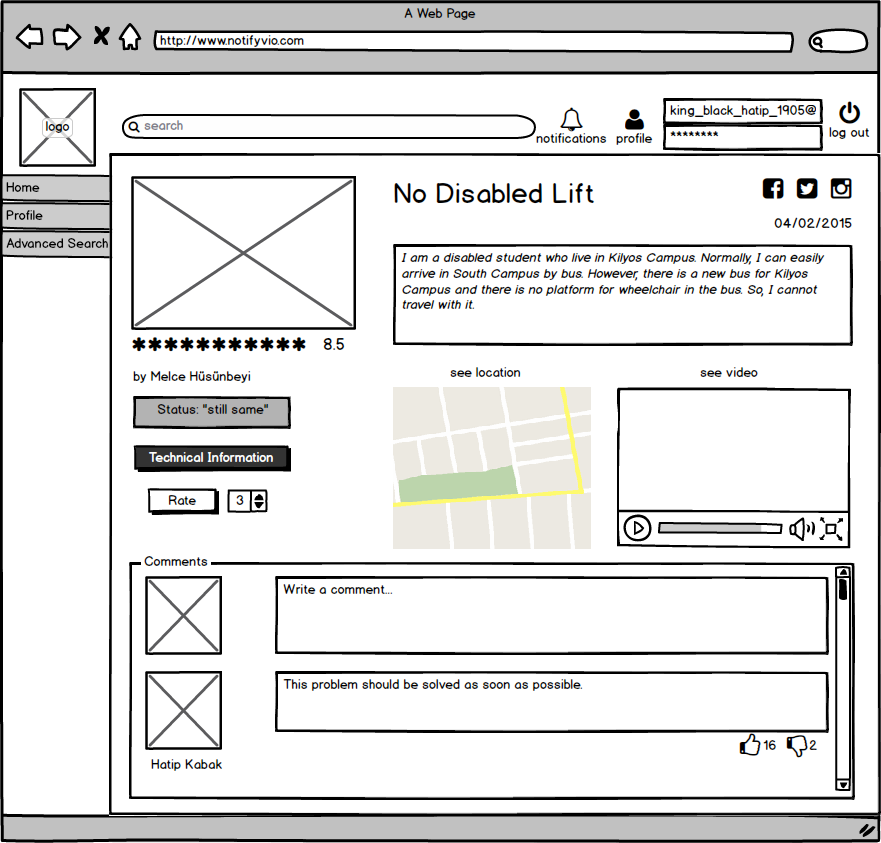Click the browser forward arrow
881x843 pixels.
point(67,38)
